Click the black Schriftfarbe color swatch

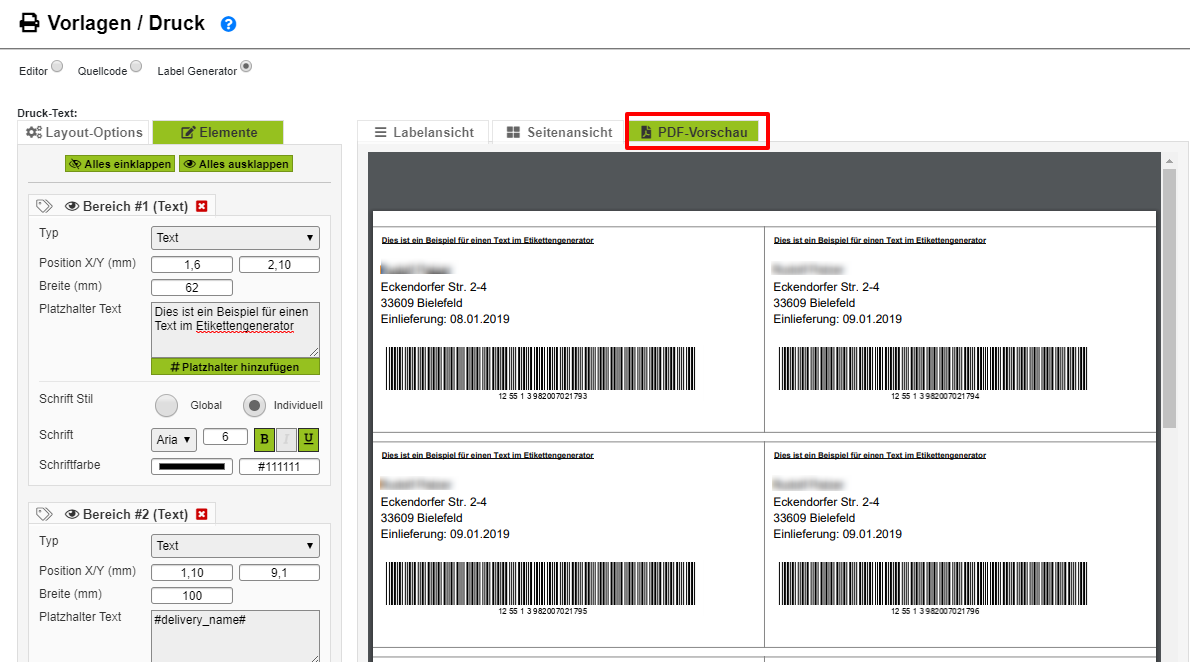pyautogui.click(x=192, y=466)
